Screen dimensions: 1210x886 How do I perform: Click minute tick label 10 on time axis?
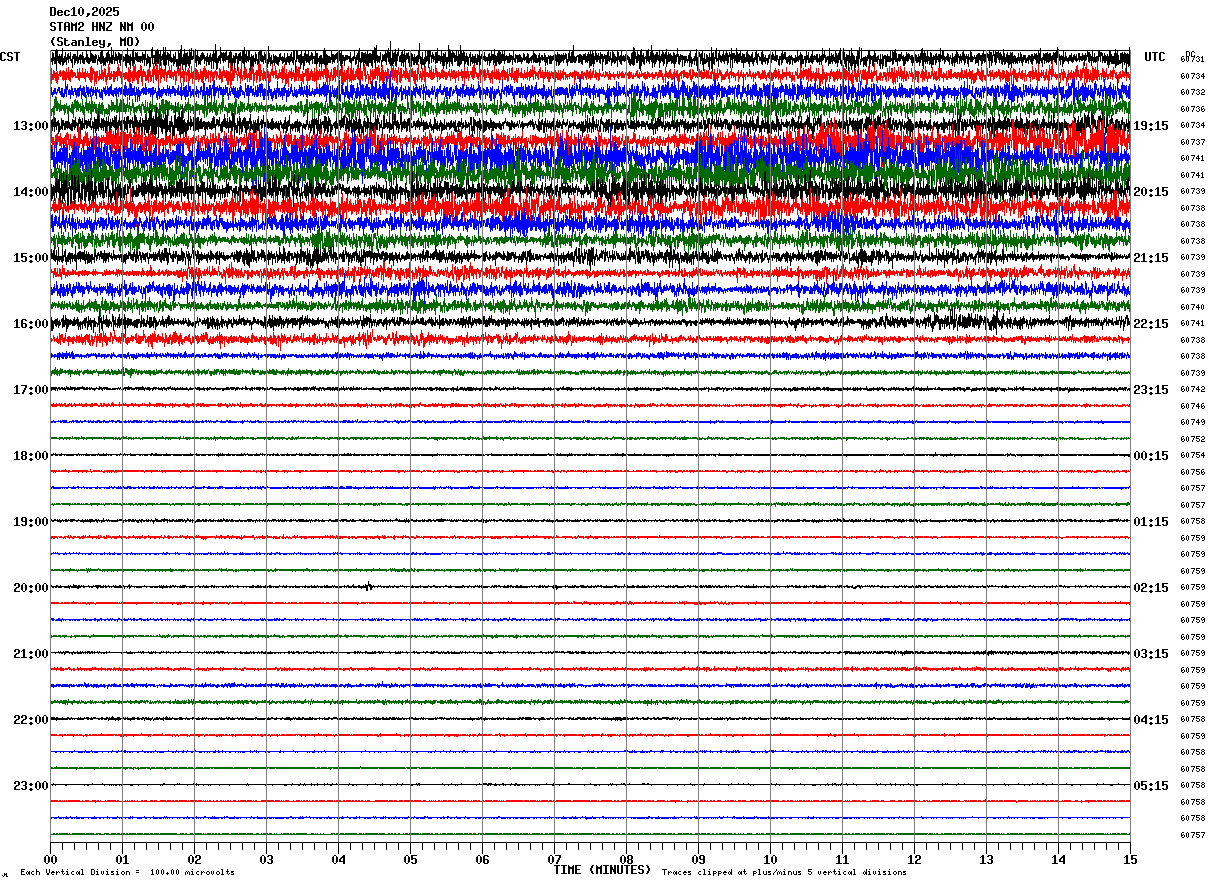[x=770, y=859]
